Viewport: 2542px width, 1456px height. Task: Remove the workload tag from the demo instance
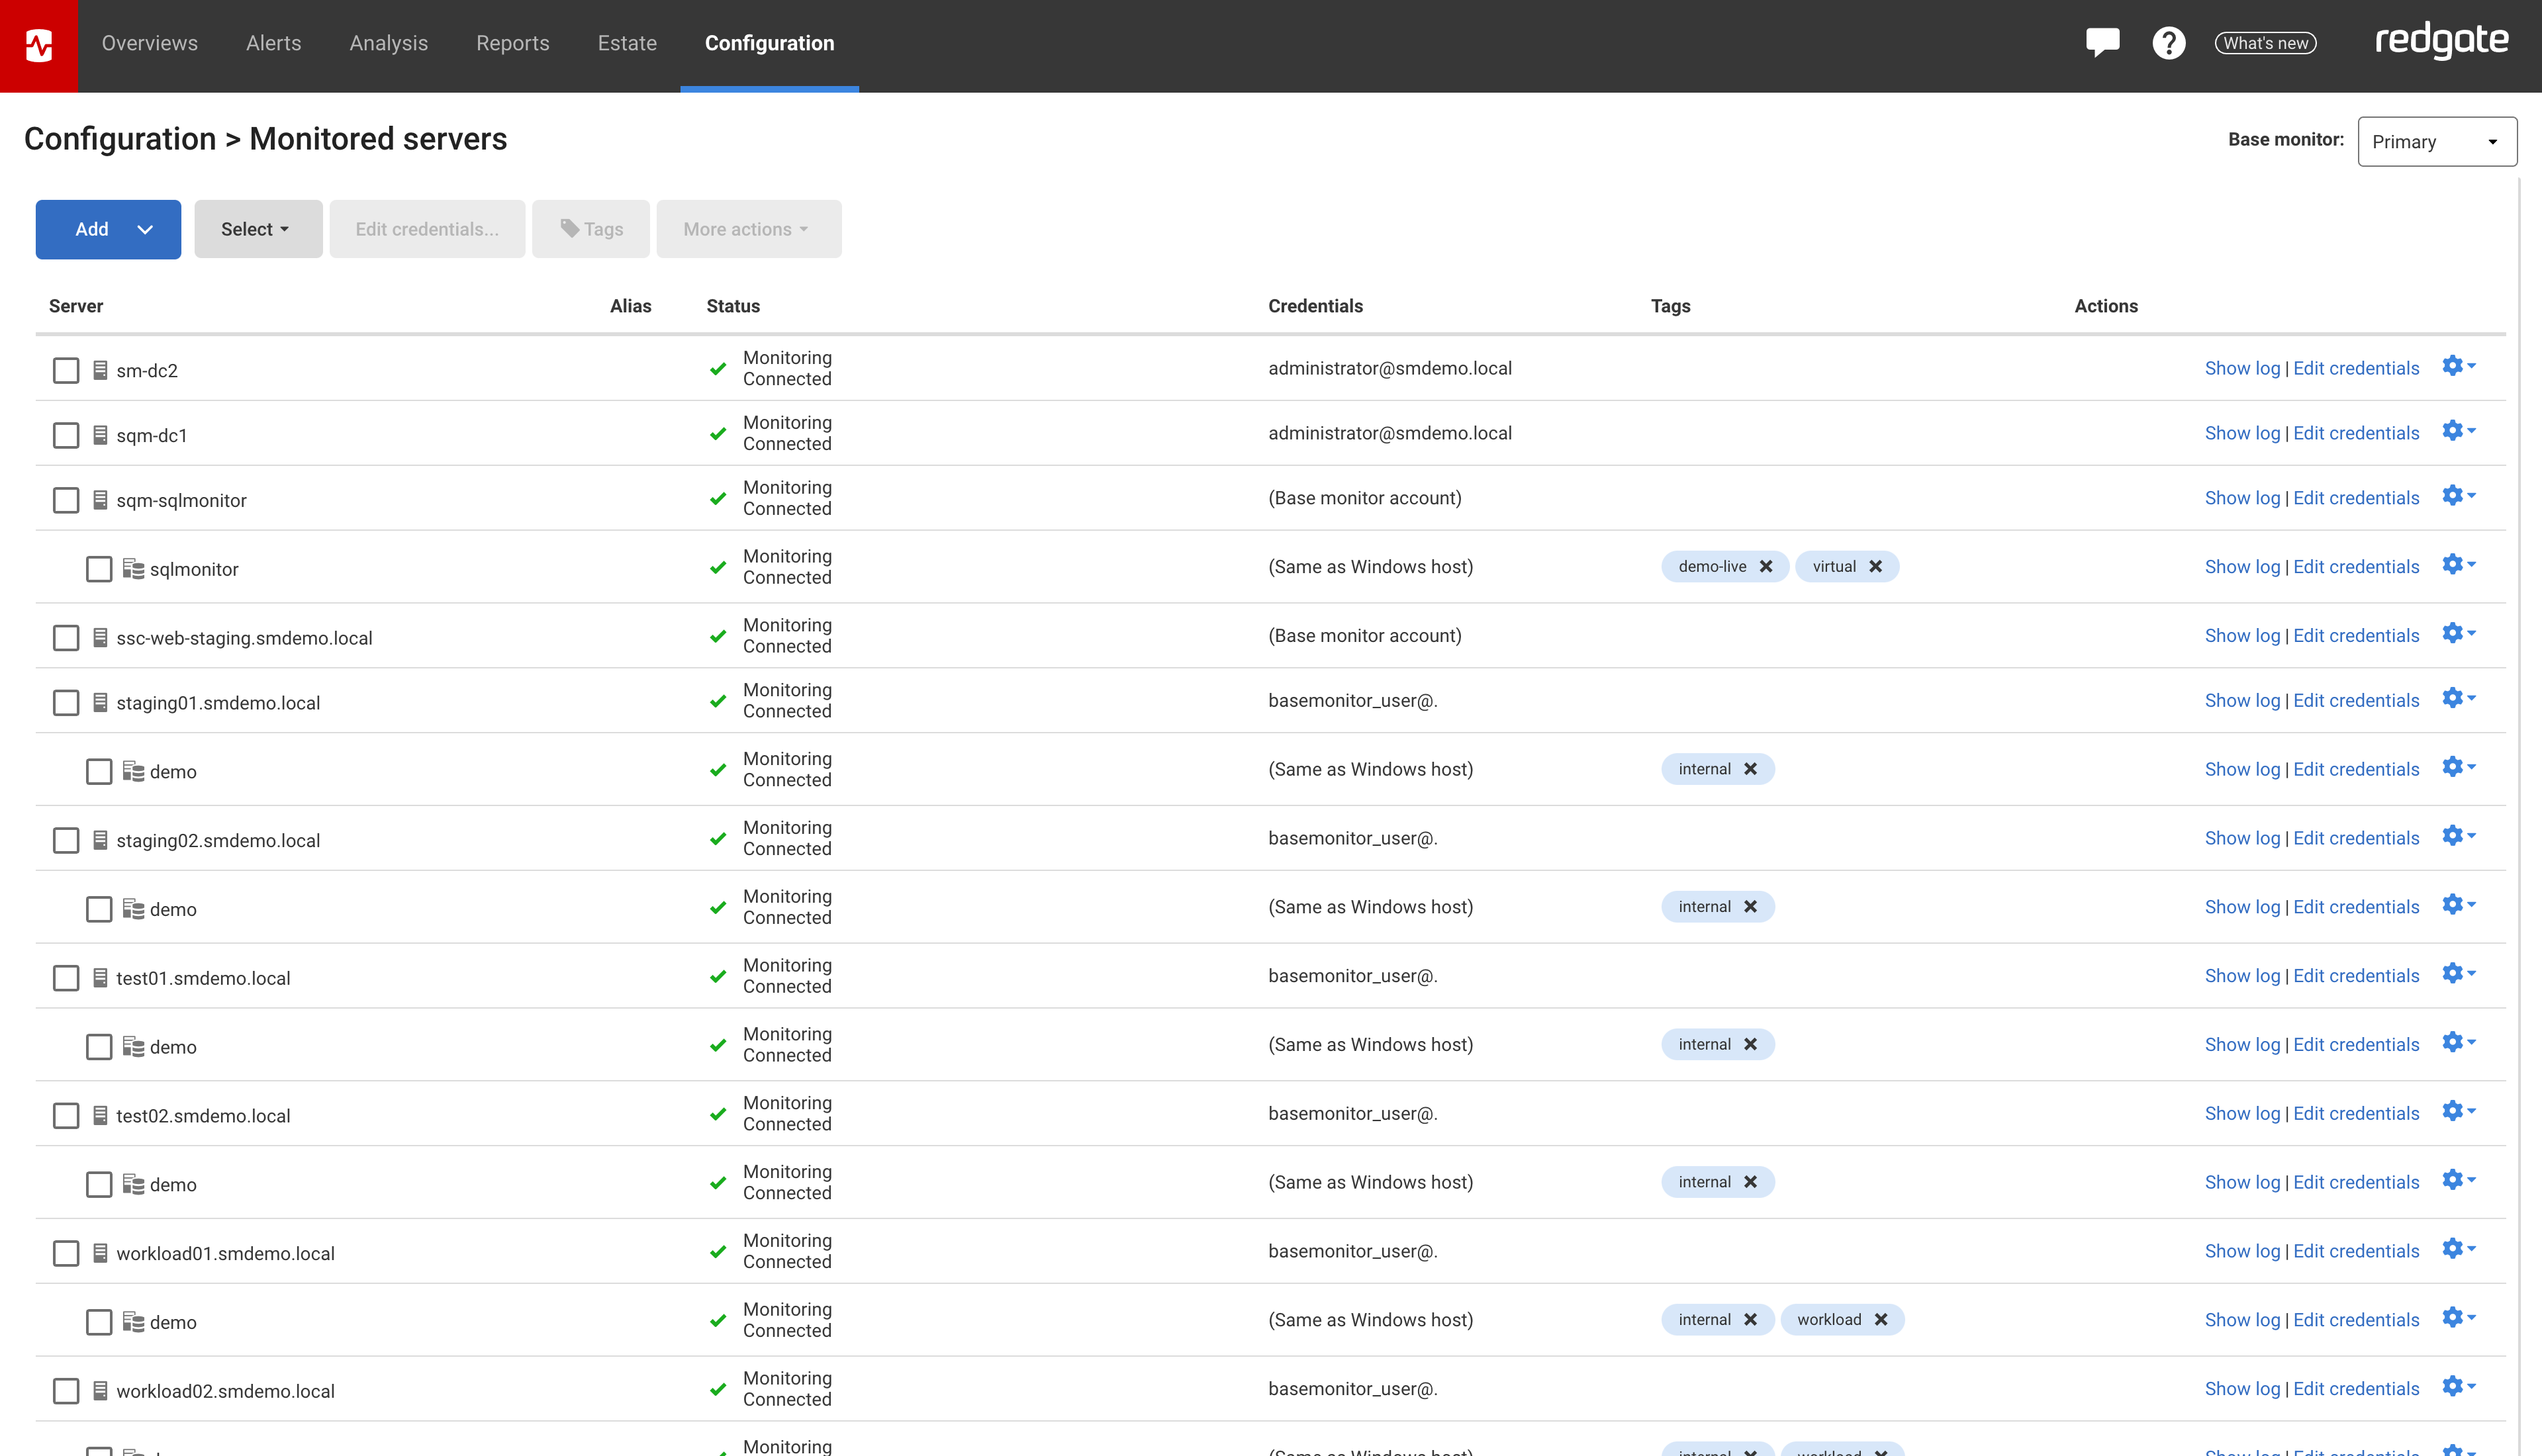point(1880,1319)
